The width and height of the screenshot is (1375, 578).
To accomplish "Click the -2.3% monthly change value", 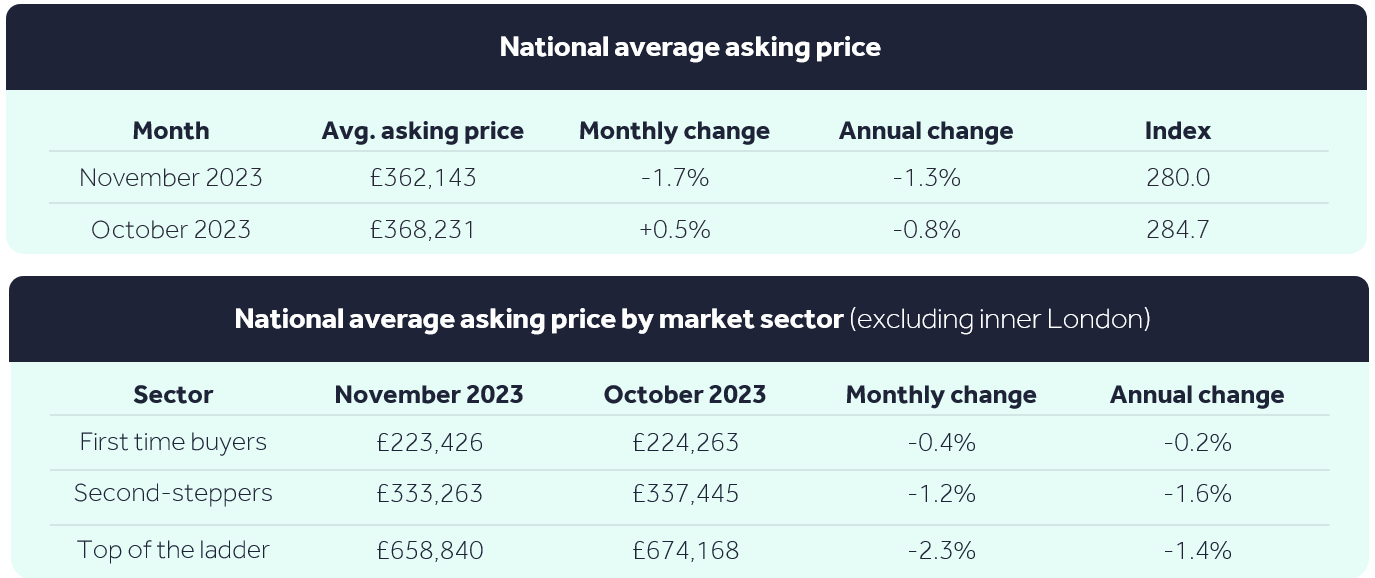I will [x=941, y=550].
